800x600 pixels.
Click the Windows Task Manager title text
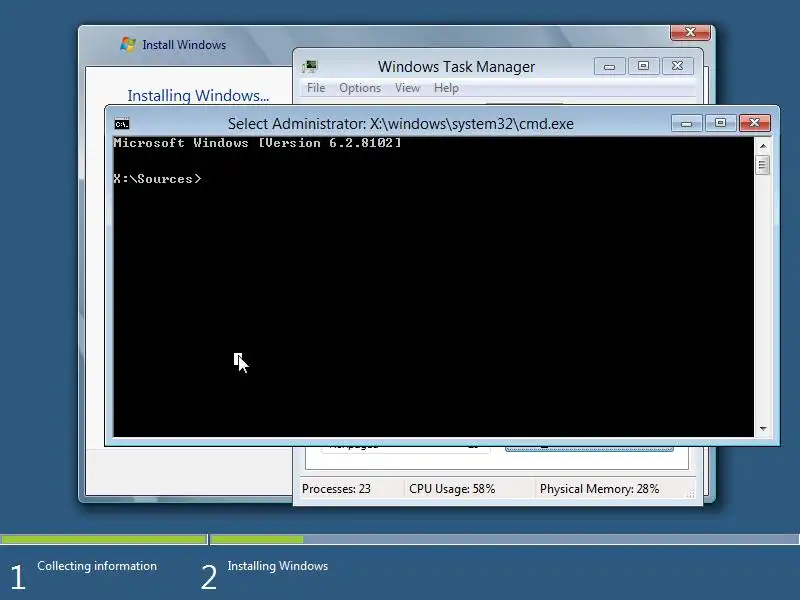[456, 67]
